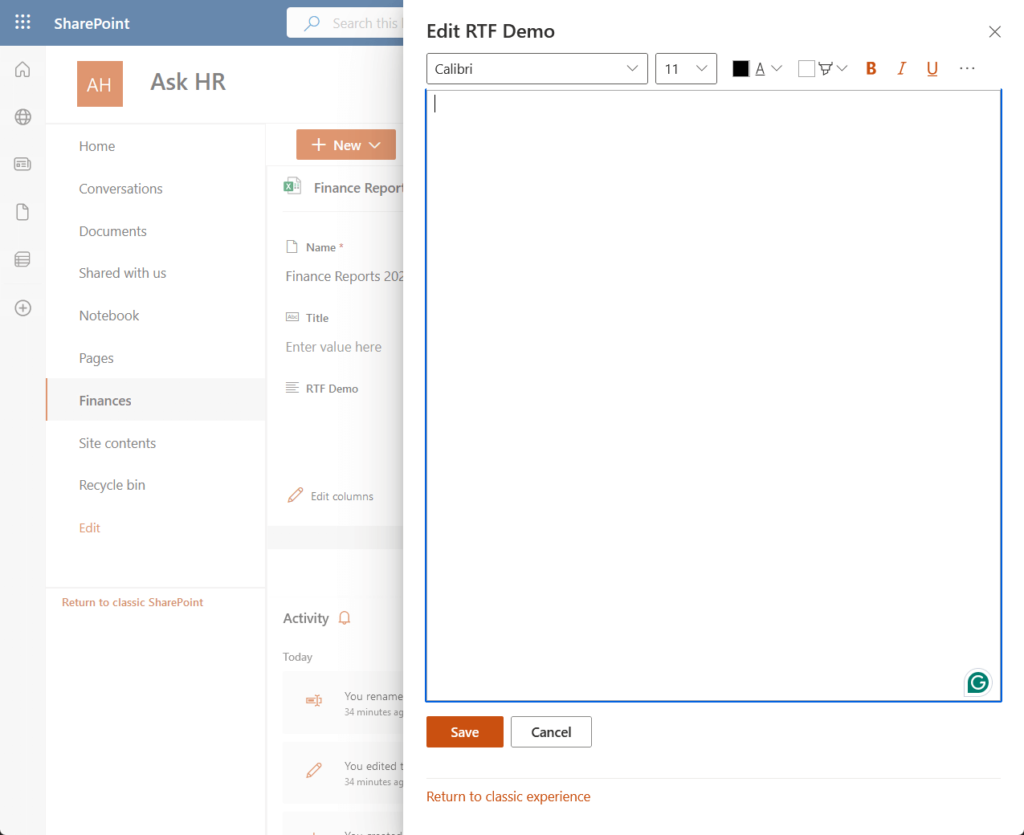1024x835 pixels.
Task: Click Return to classic experience link
Action: click(x=508, y=796)
